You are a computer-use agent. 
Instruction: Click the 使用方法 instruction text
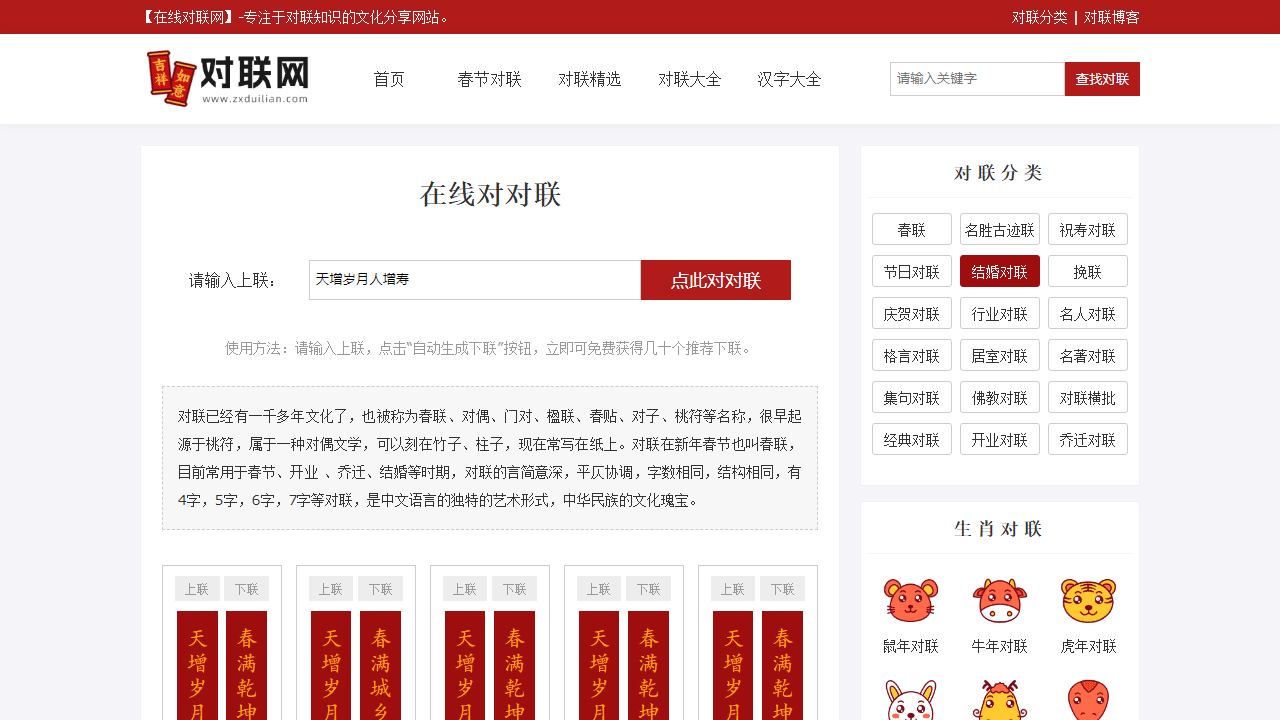click(x=490, y=348)
